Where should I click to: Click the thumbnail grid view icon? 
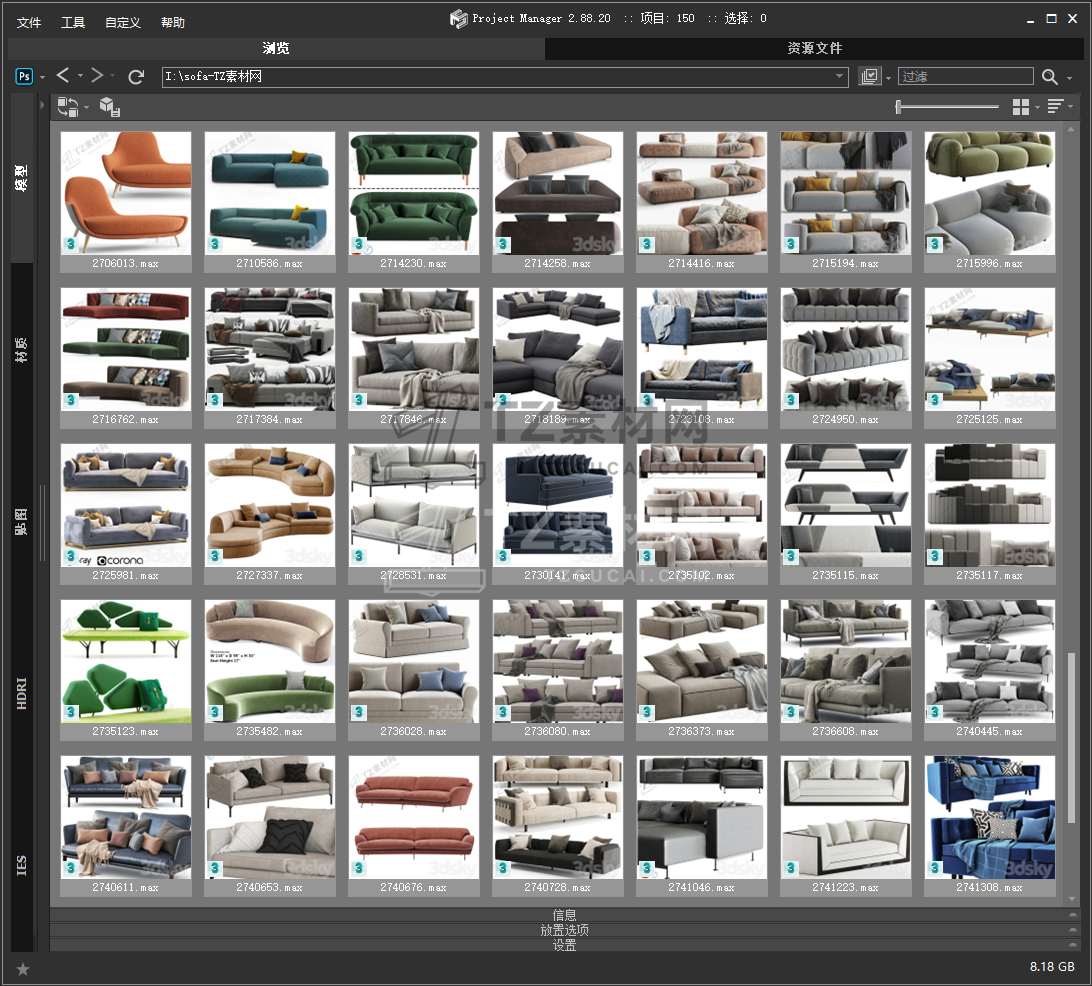[x=1021, y=107]
